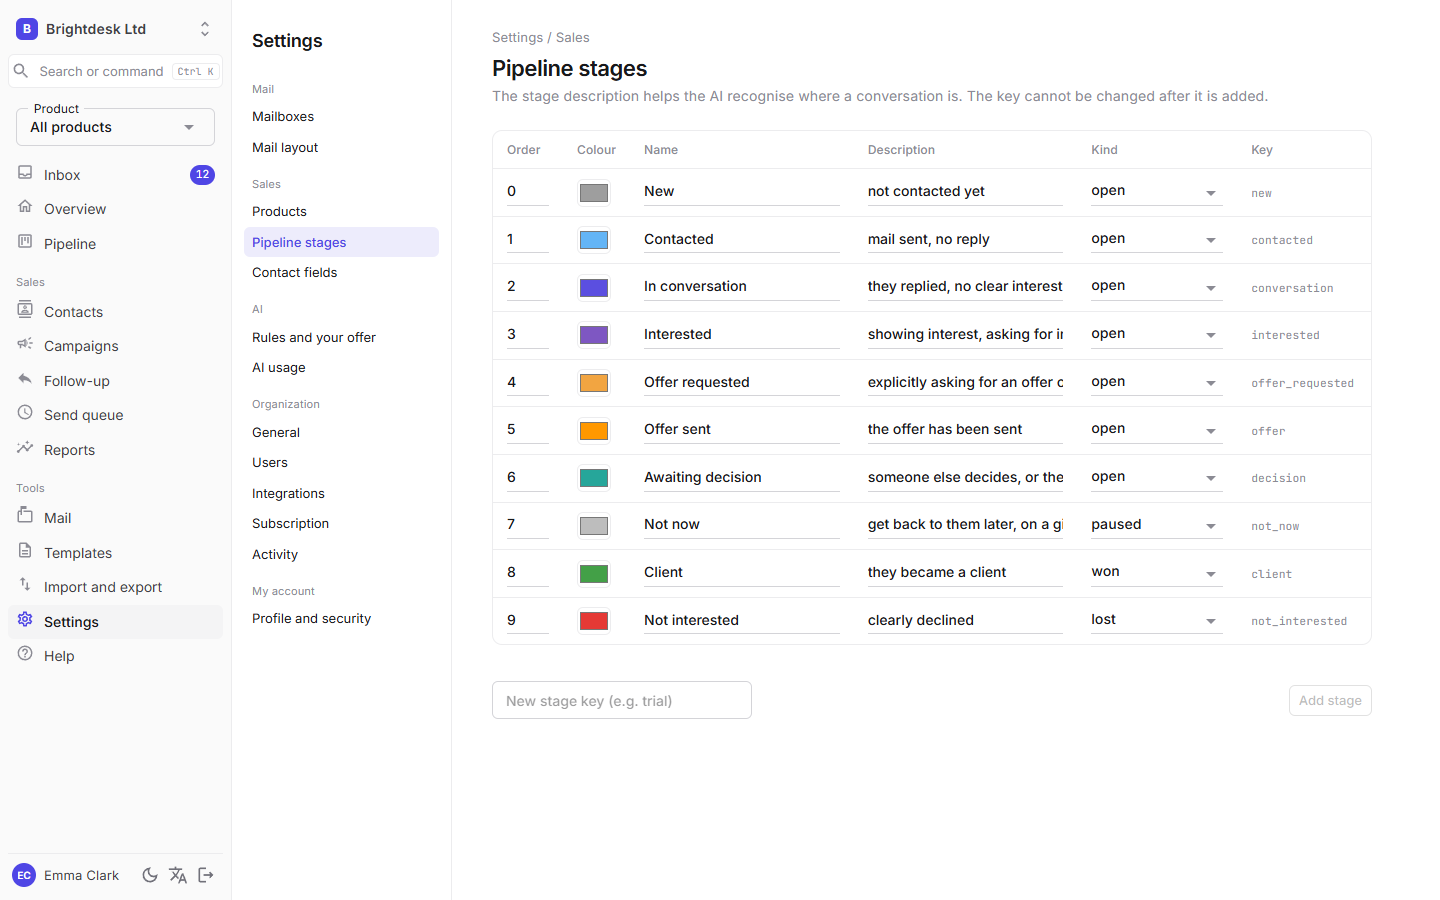Image resolution: width=1440 pixels, height=900 pixels.
Task: Click the Help question mark icon
Action: [25, 654]
